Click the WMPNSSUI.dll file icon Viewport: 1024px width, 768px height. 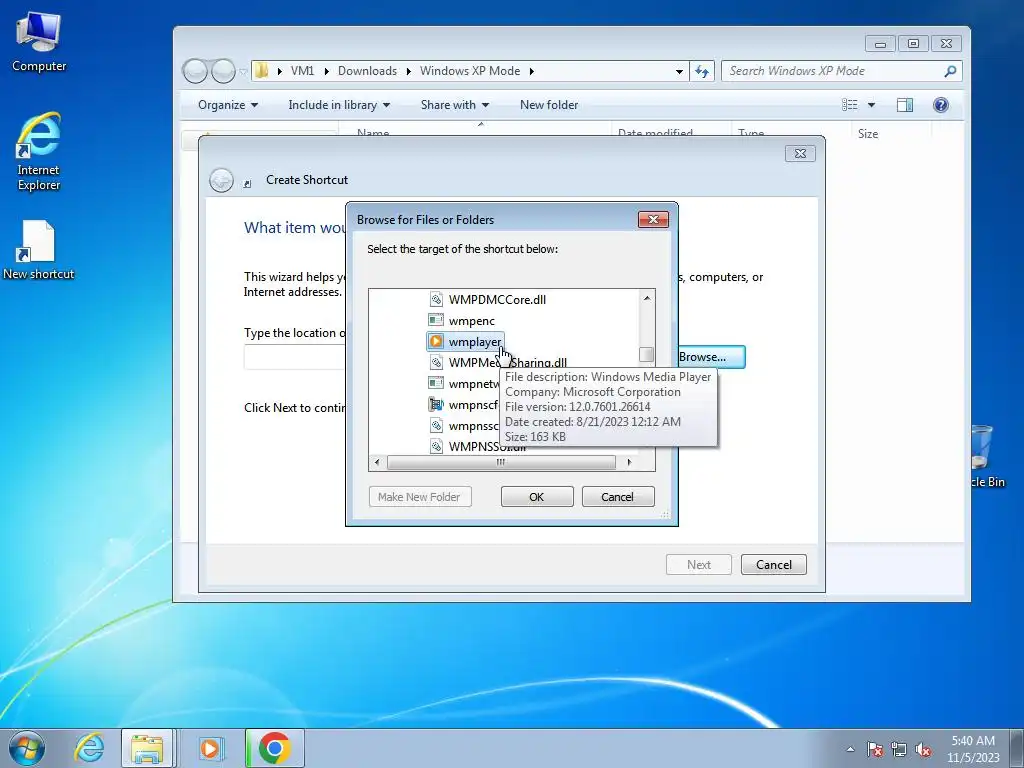[x=436, y=446]
